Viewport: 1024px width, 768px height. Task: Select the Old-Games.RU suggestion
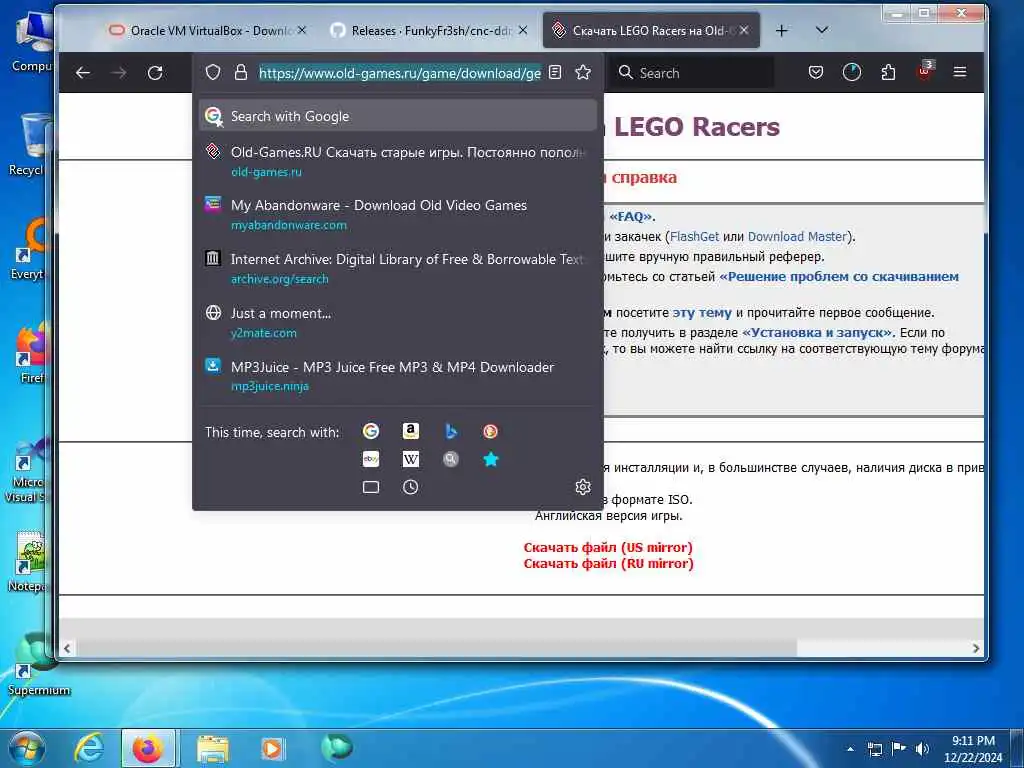coord(398,161)
